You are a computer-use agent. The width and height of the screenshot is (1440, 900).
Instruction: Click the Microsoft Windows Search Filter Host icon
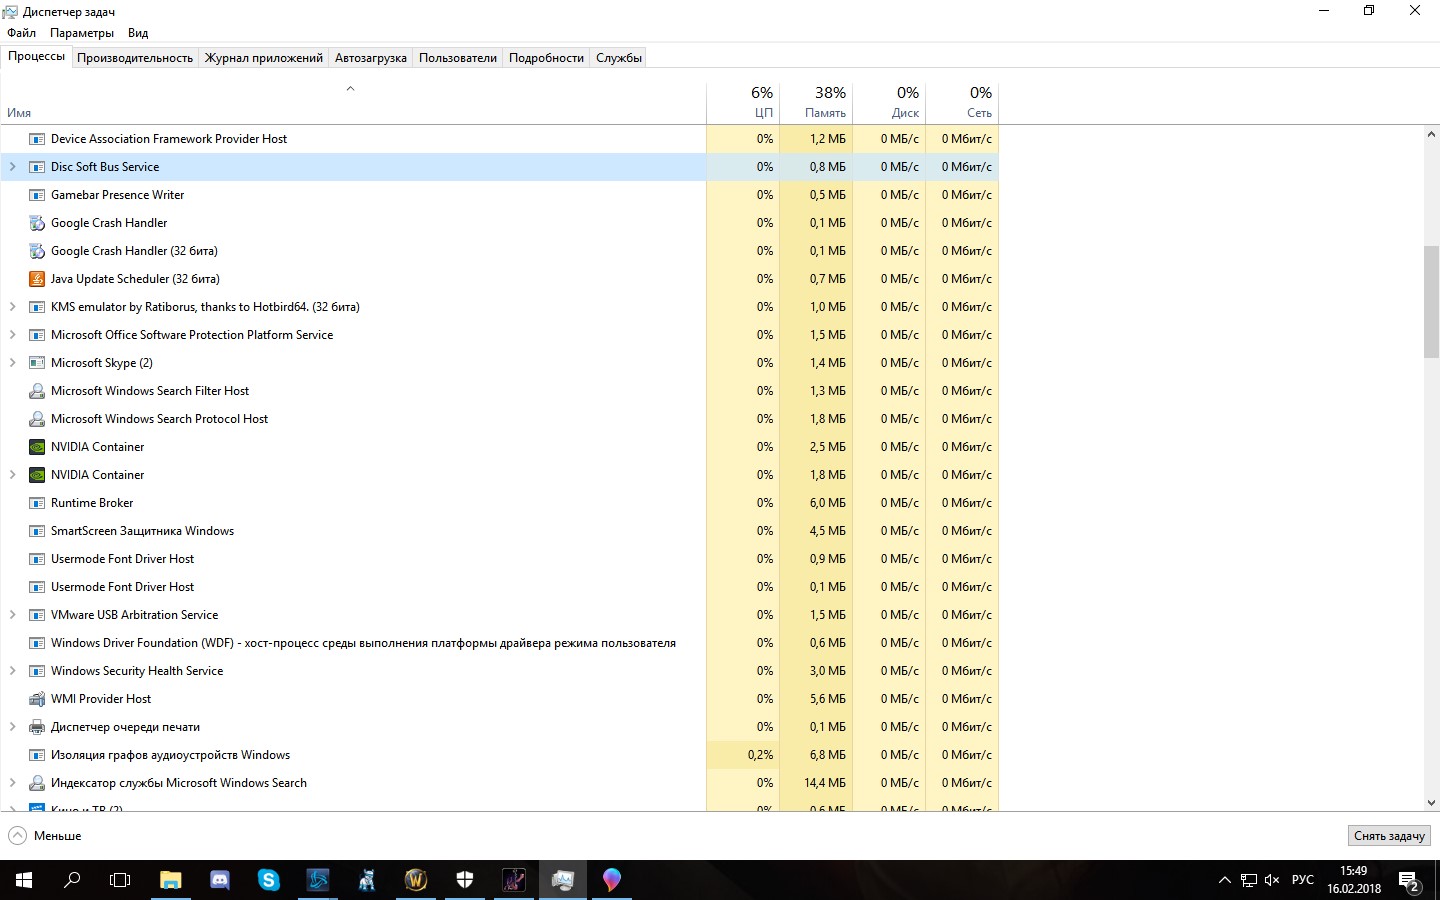point(37,391)
